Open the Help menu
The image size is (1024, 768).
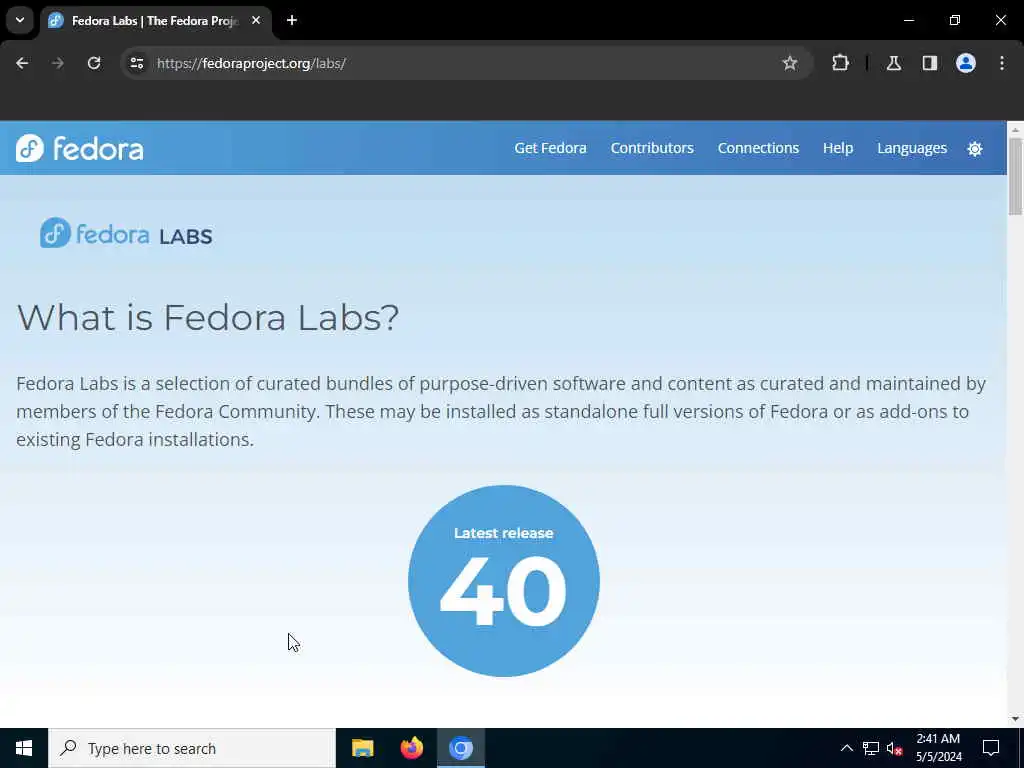click(x=838, y=148)
